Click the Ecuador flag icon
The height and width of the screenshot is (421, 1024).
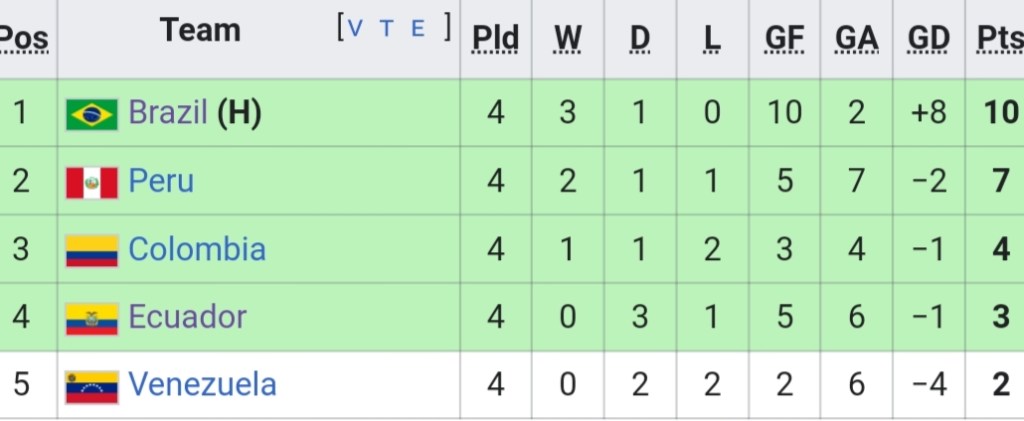tap(92, 318)
